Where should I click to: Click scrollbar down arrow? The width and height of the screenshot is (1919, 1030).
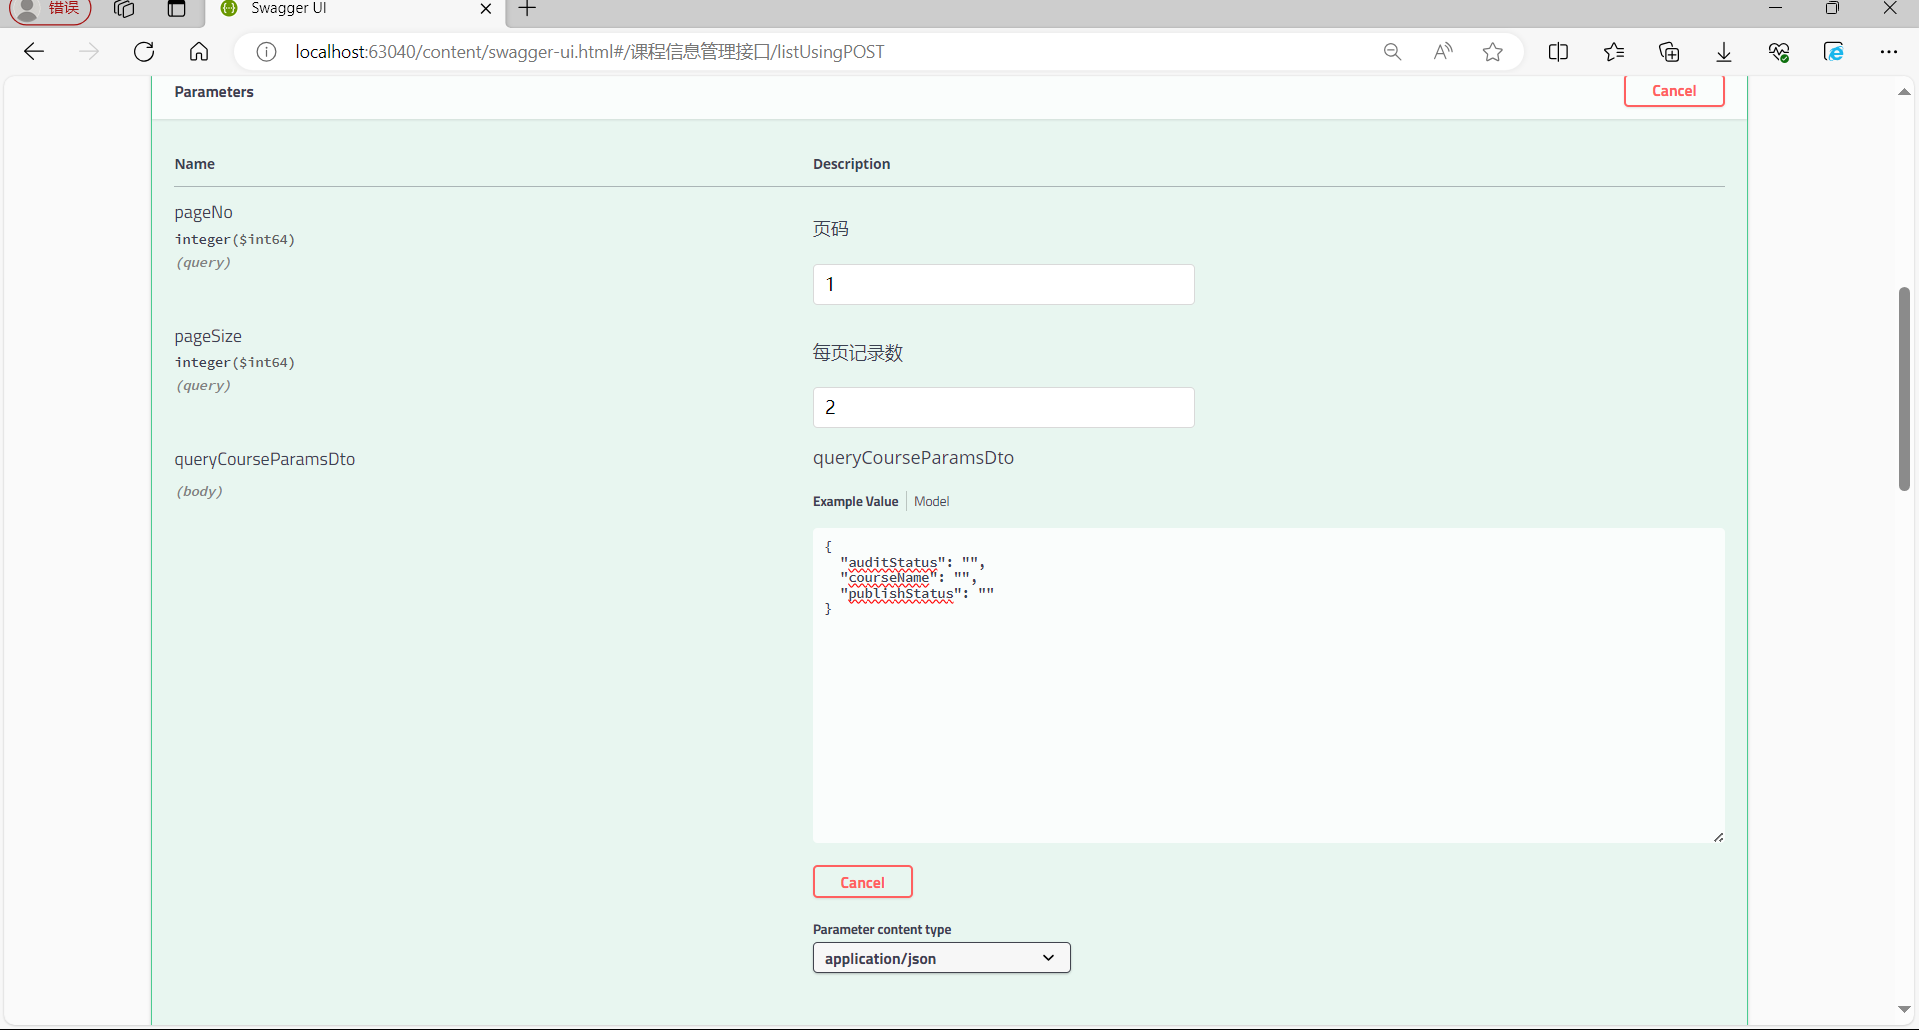[1904, 1009]
